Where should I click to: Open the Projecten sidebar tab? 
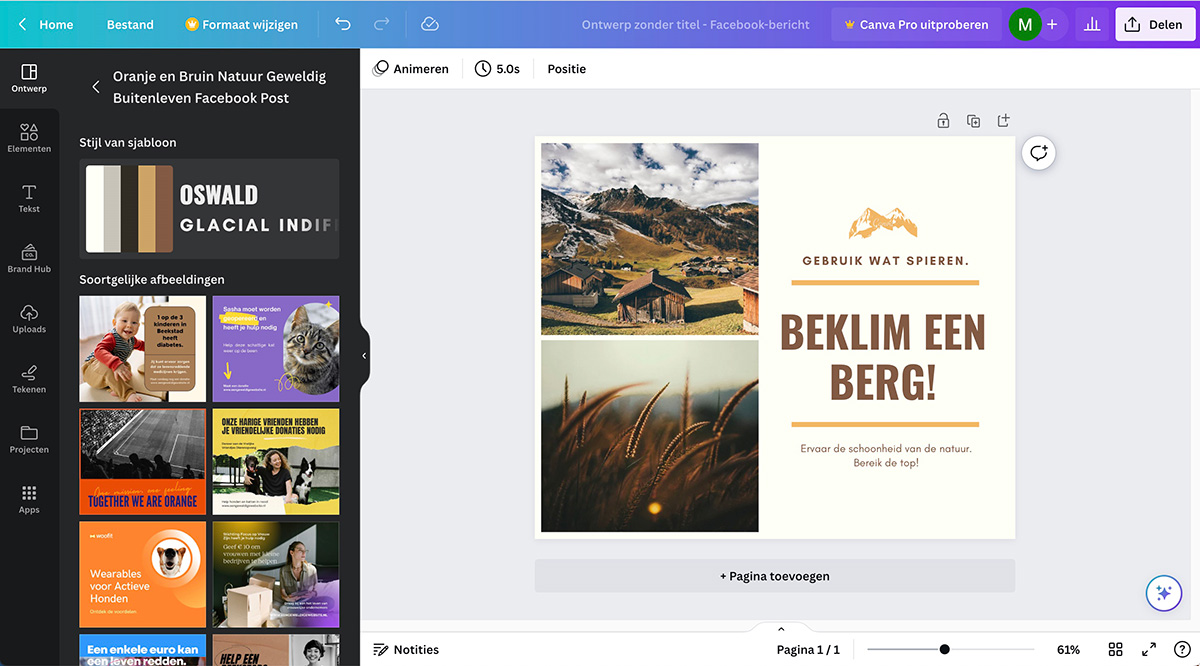pos(29,439)
